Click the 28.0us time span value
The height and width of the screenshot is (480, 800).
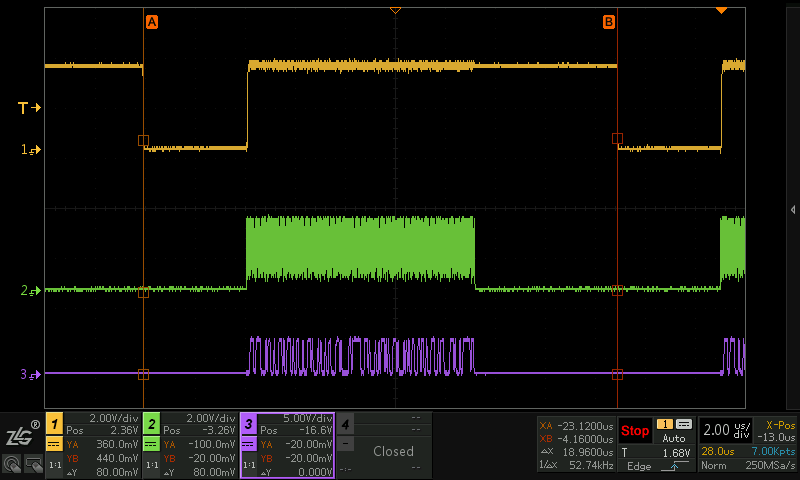(x=717, y=451)
